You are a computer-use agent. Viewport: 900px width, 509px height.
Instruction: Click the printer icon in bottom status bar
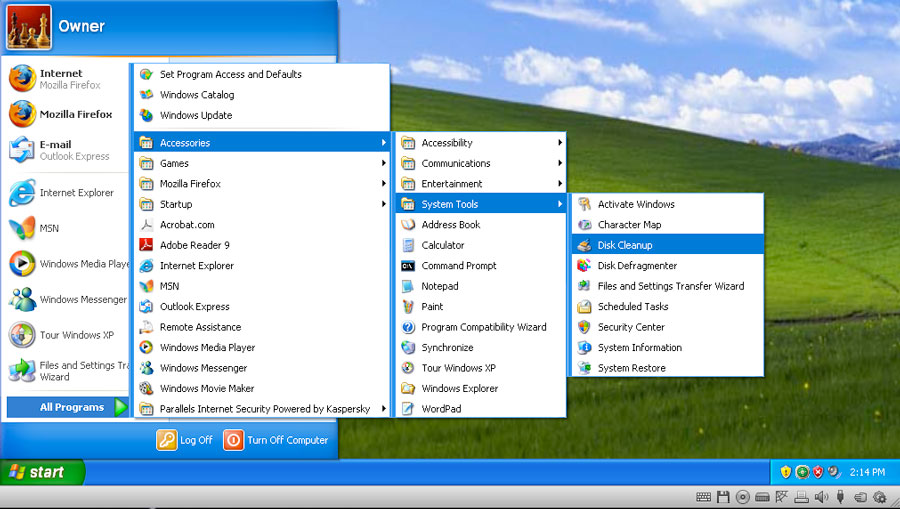click(x=802, y=497)
